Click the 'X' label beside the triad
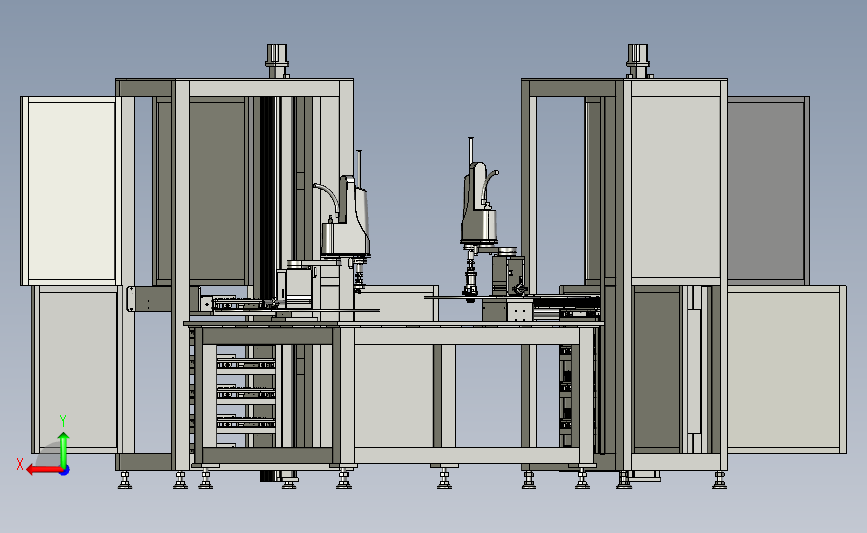 coord(20,464)
